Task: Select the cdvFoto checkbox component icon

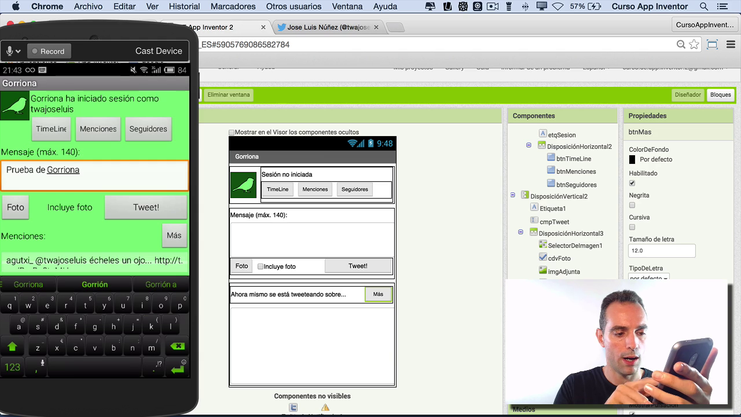Action: pyautogui.click(x=543, y=257)
